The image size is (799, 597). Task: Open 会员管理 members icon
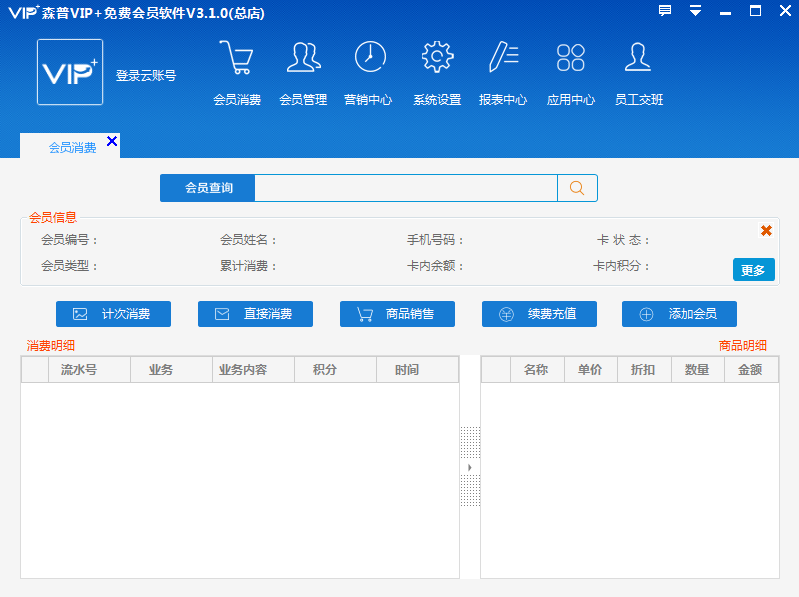coord(303,59)
